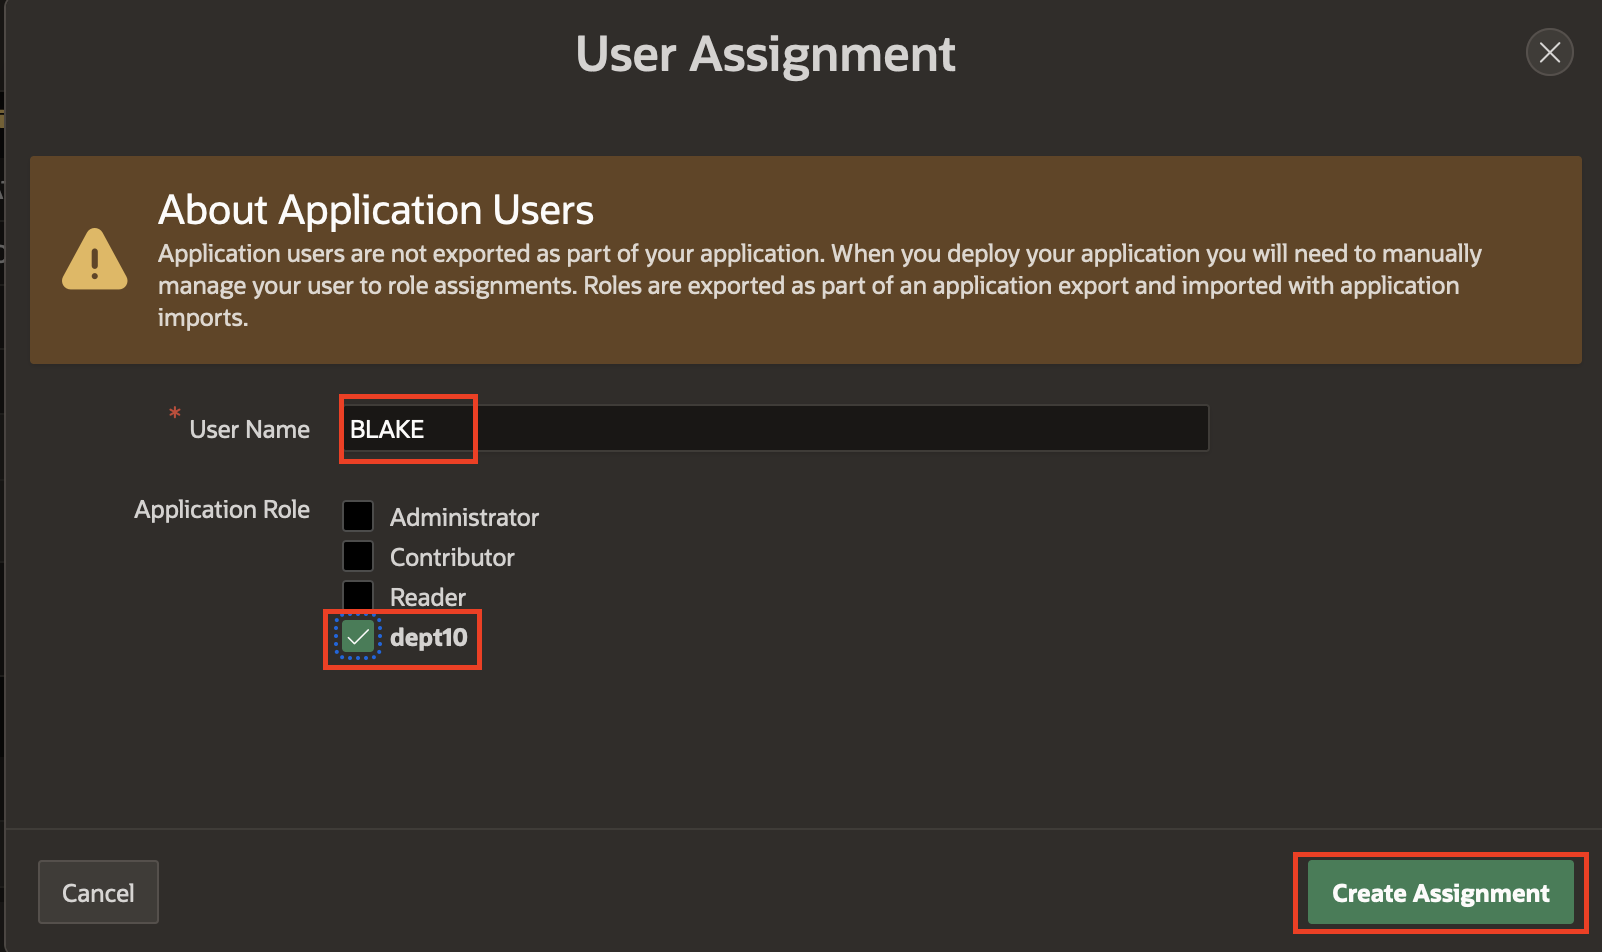Click the red asterisk next to User Name

[x=175, y=413]
